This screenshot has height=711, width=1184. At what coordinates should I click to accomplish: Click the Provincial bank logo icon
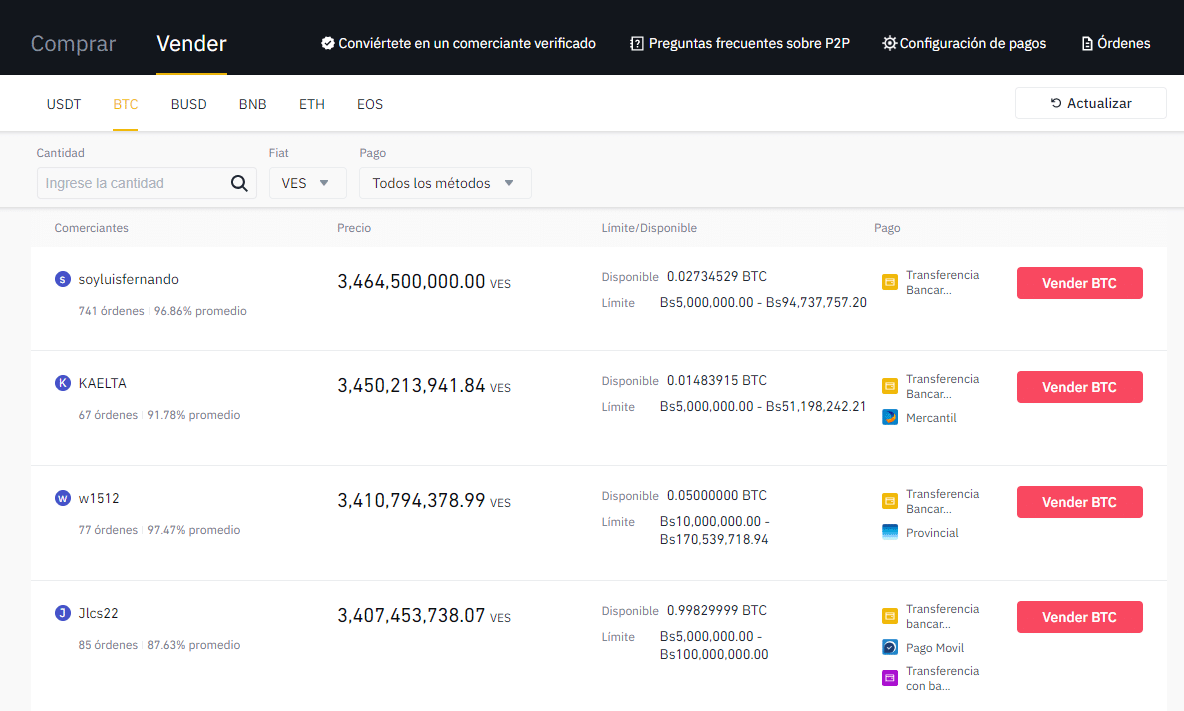point(890,533)
